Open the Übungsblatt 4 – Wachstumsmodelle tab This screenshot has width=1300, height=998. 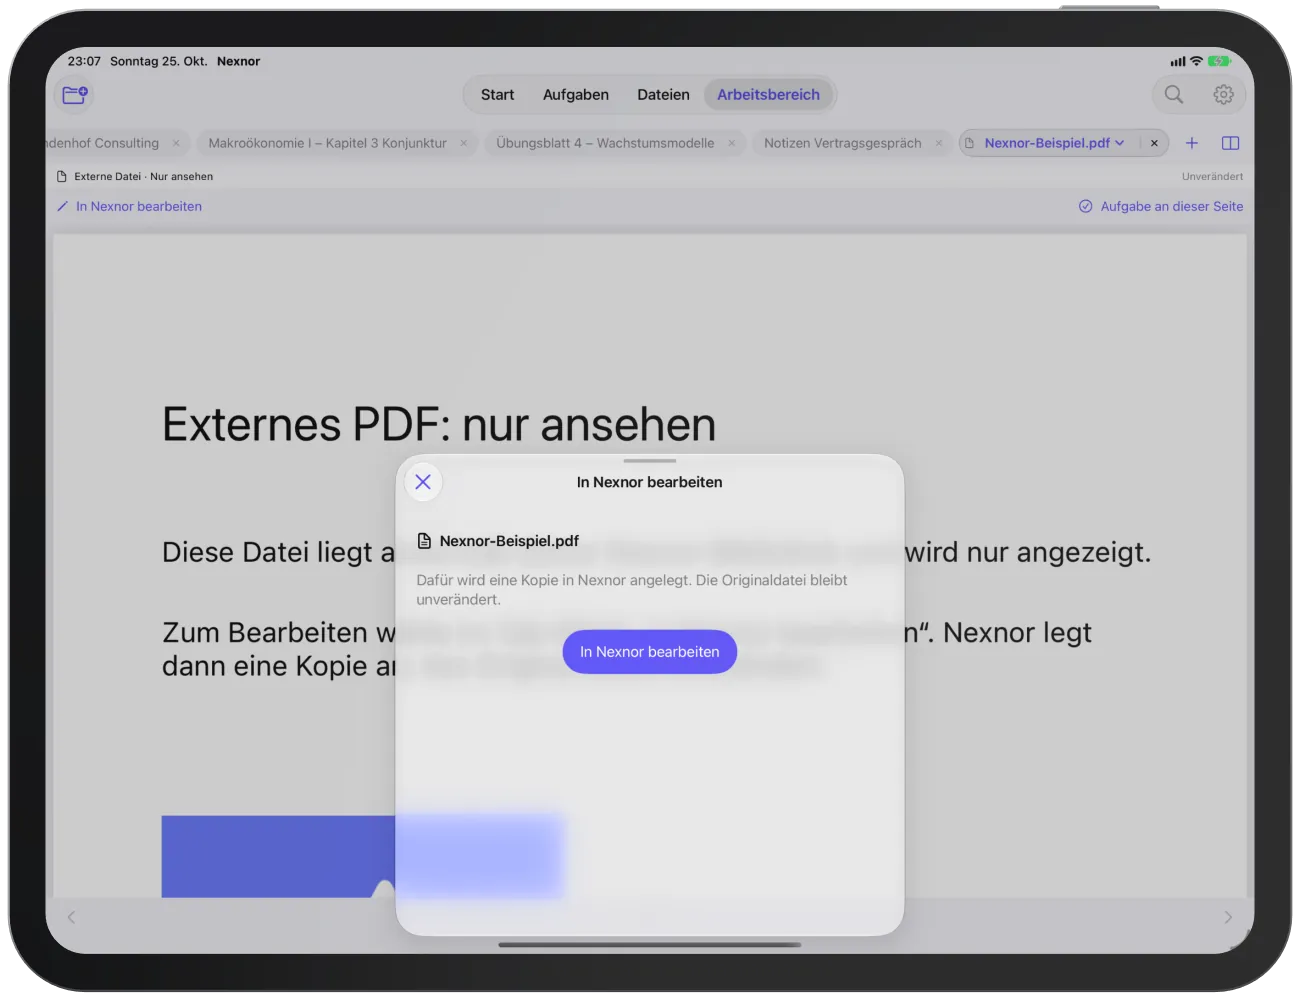(x=605, y=143)
